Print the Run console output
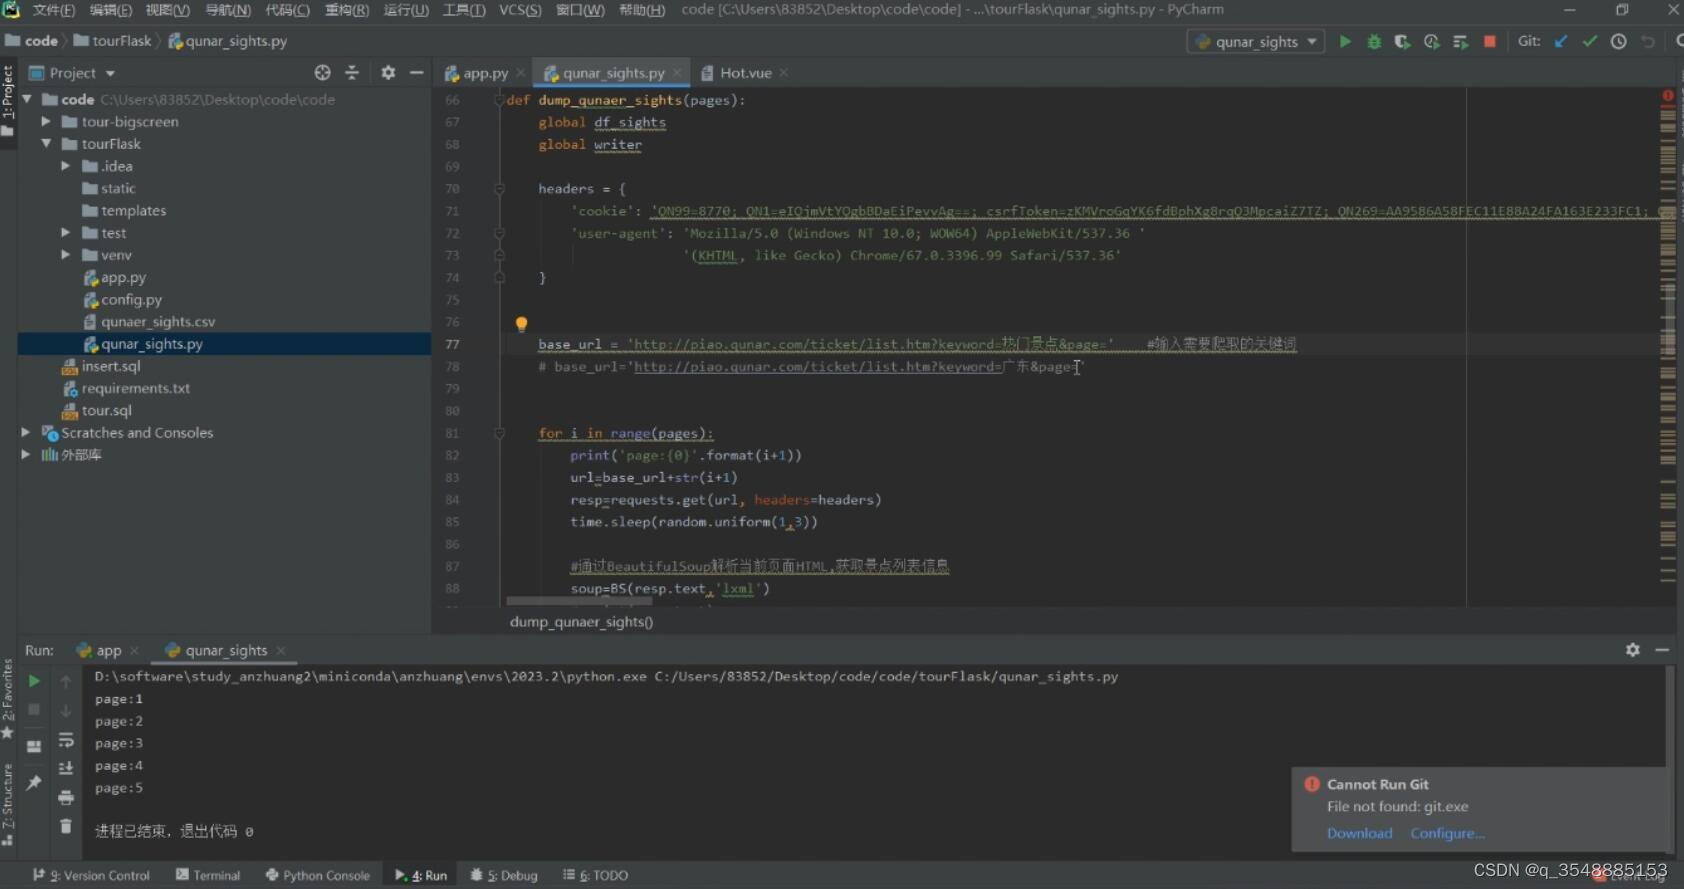This screenshot has height=889, width=1684. coord(66,797)
